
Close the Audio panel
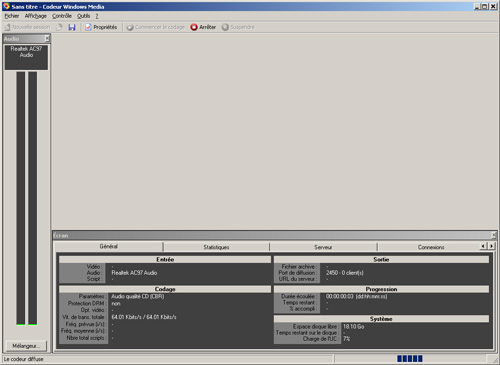click(x=47, y=39)
